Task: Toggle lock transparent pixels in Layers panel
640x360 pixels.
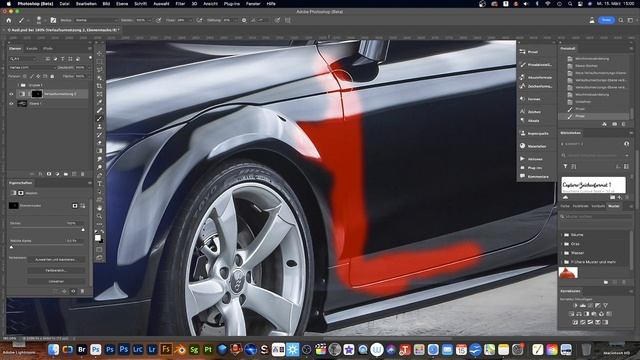Action: [24, 76]
